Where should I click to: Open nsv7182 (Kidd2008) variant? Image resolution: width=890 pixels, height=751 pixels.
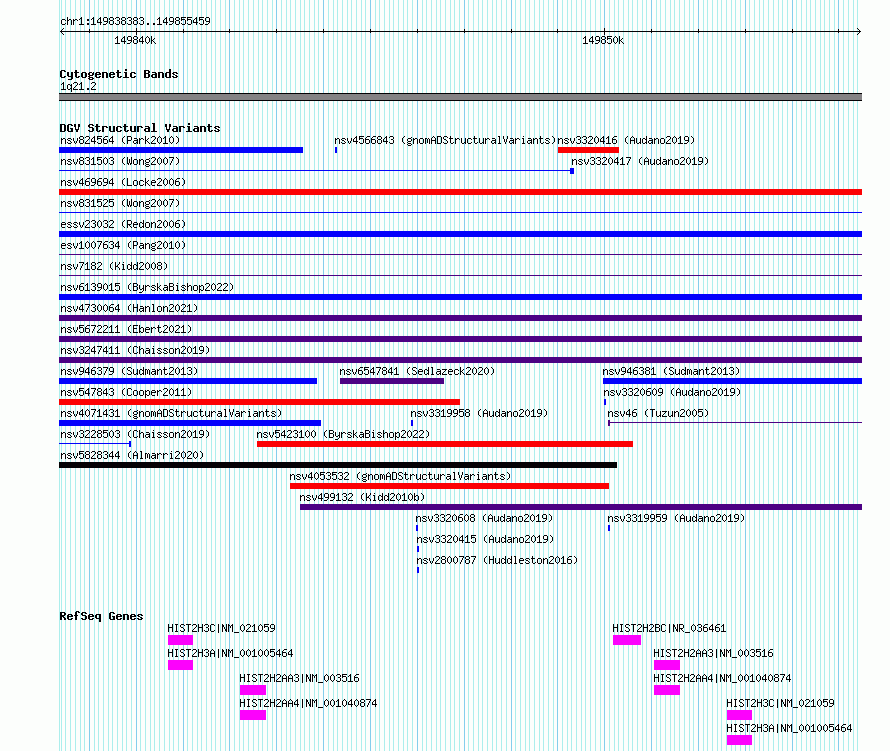114,266
